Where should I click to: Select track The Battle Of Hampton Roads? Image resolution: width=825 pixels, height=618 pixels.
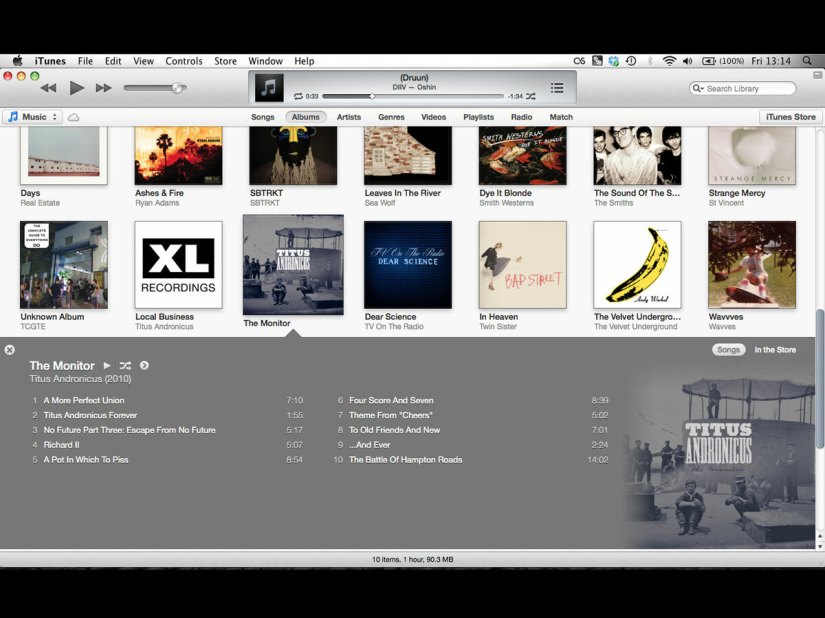pos(471,459)
